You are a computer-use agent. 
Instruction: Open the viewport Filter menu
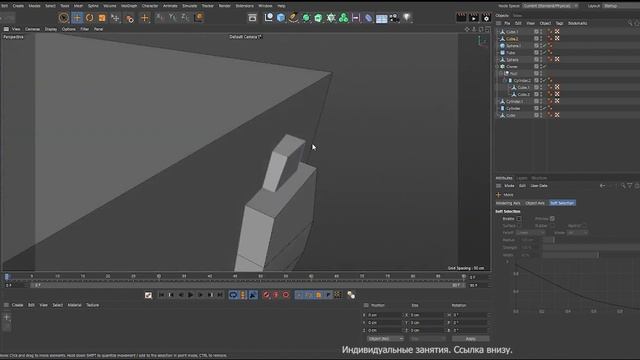point(84,29)
